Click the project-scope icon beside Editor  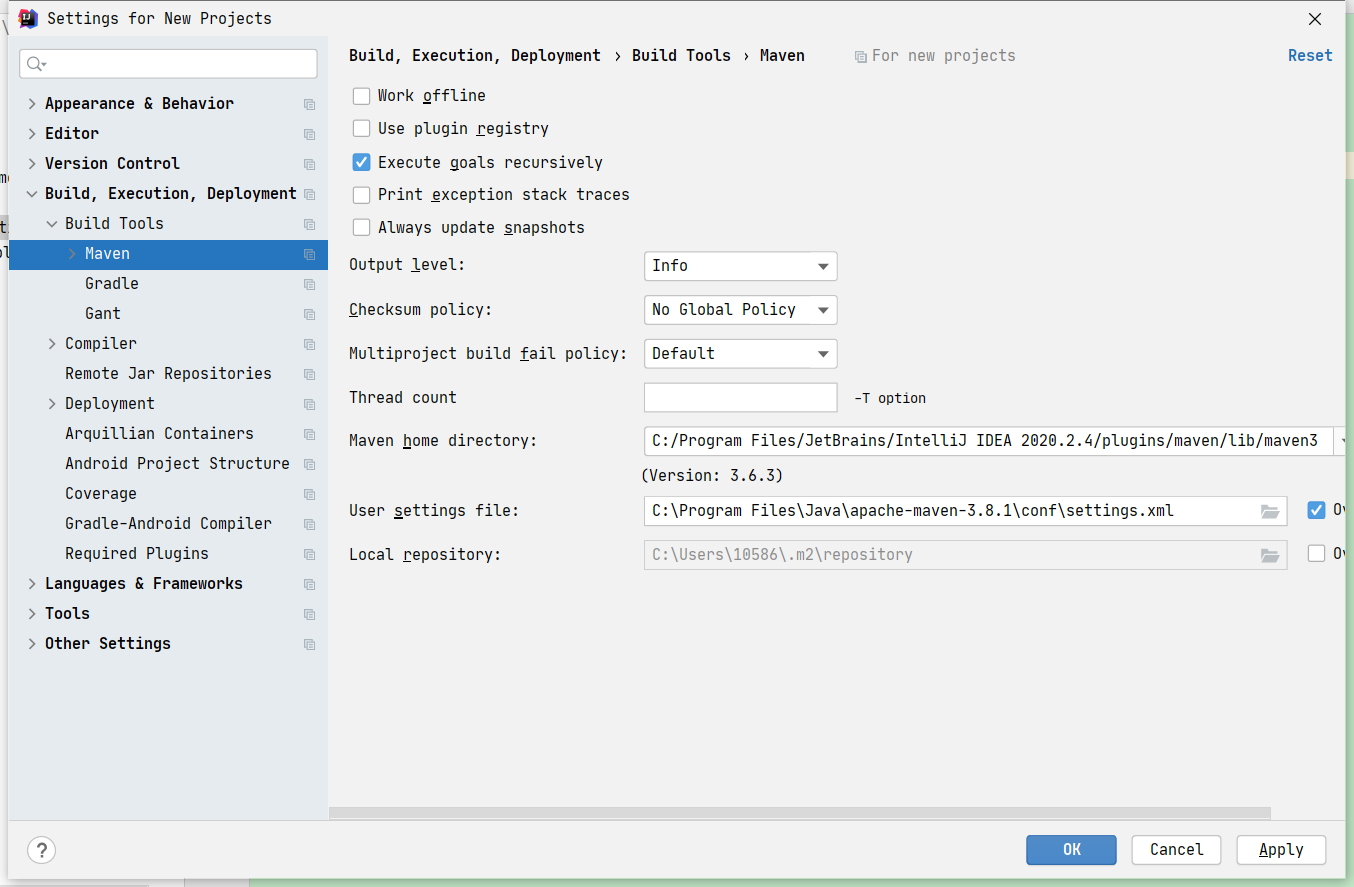(x=309, y=134)
